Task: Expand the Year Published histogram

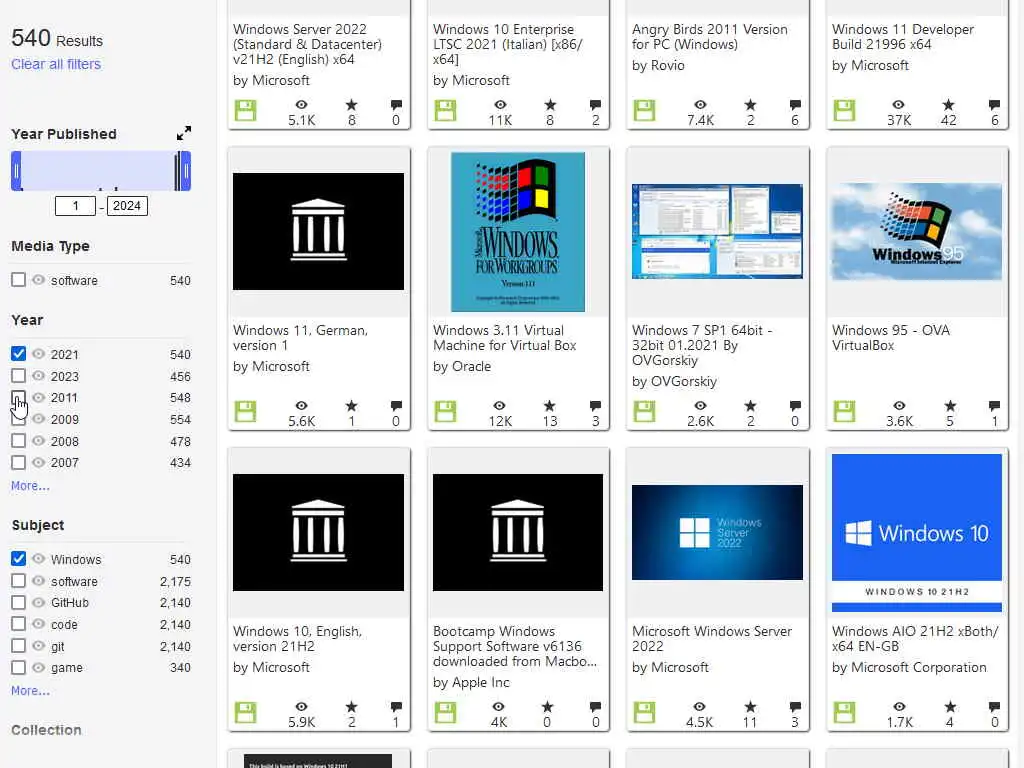Action: (x=184, y=133)
